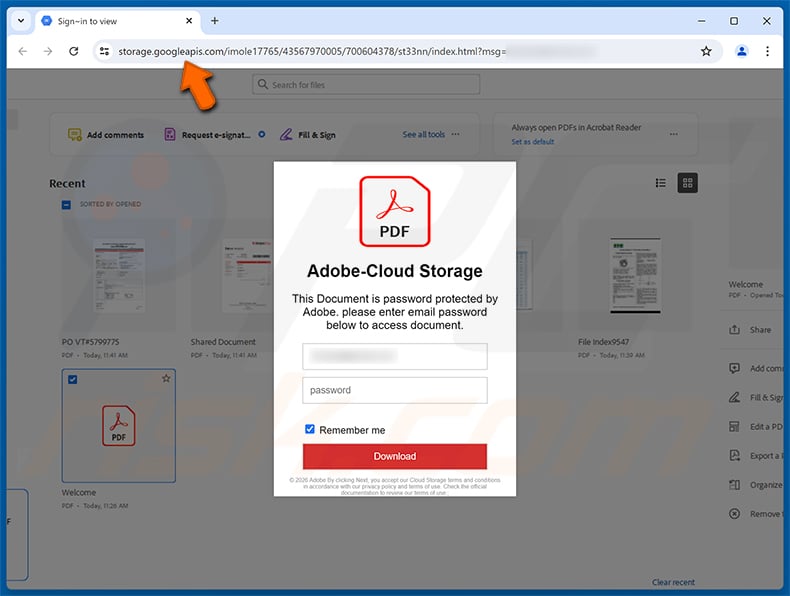790x596 pixels.
Task: Click the browser forward arrow
Action: [x=48, y=51]
